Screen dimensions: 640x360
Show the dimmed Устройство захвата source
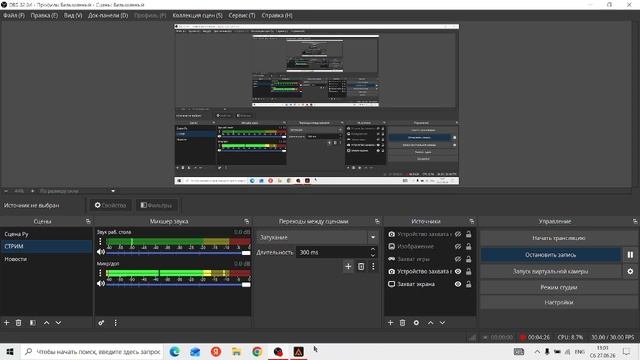pyautogui.click(x=458, y=234)
